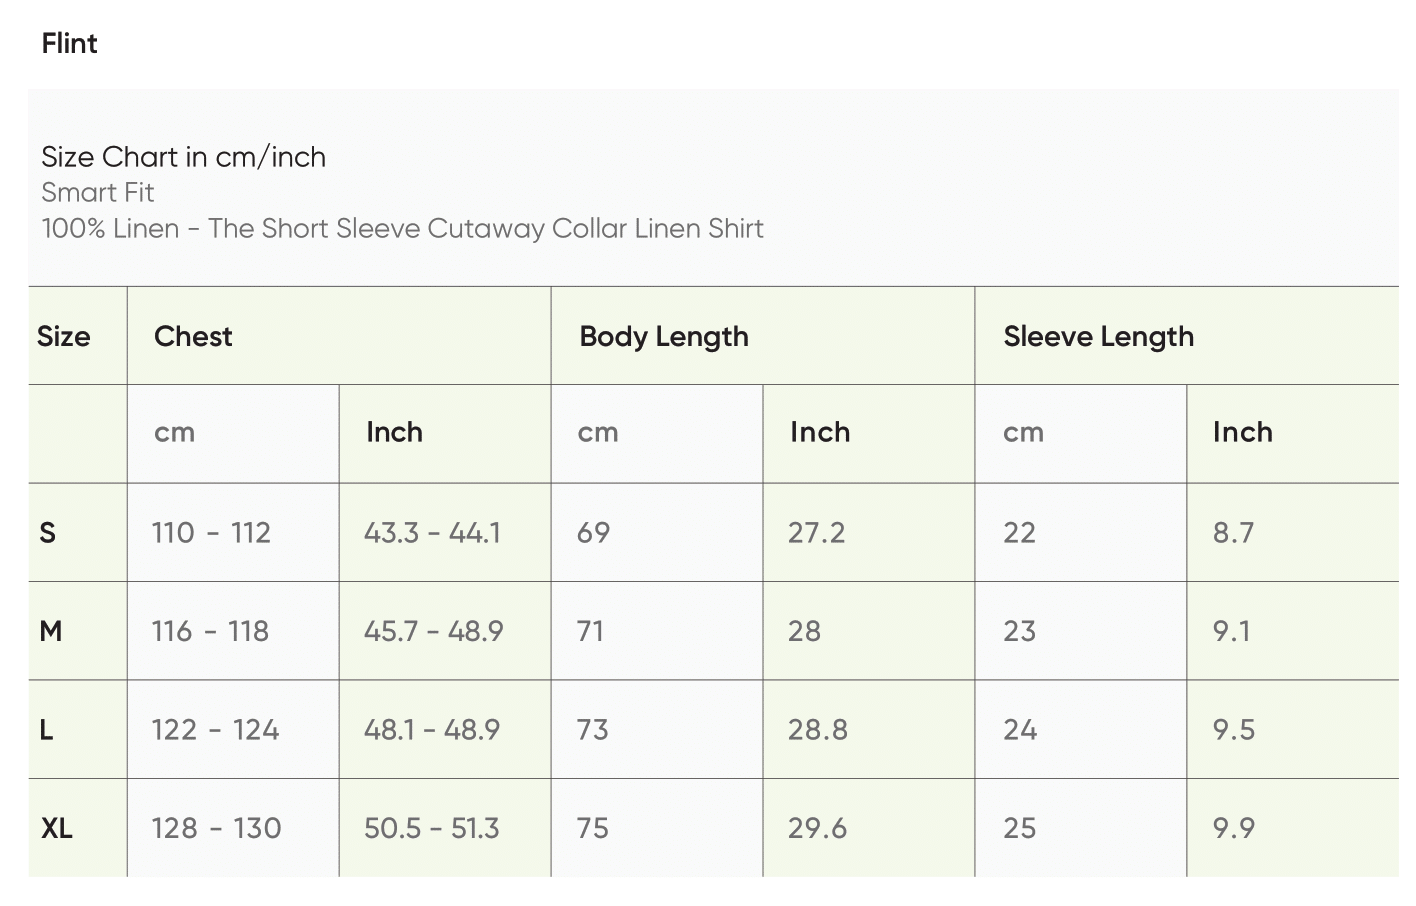Click the "Inch" subheader under Sleeve Length
This screenshot has width=1416, height=906.
point(1242,432)
